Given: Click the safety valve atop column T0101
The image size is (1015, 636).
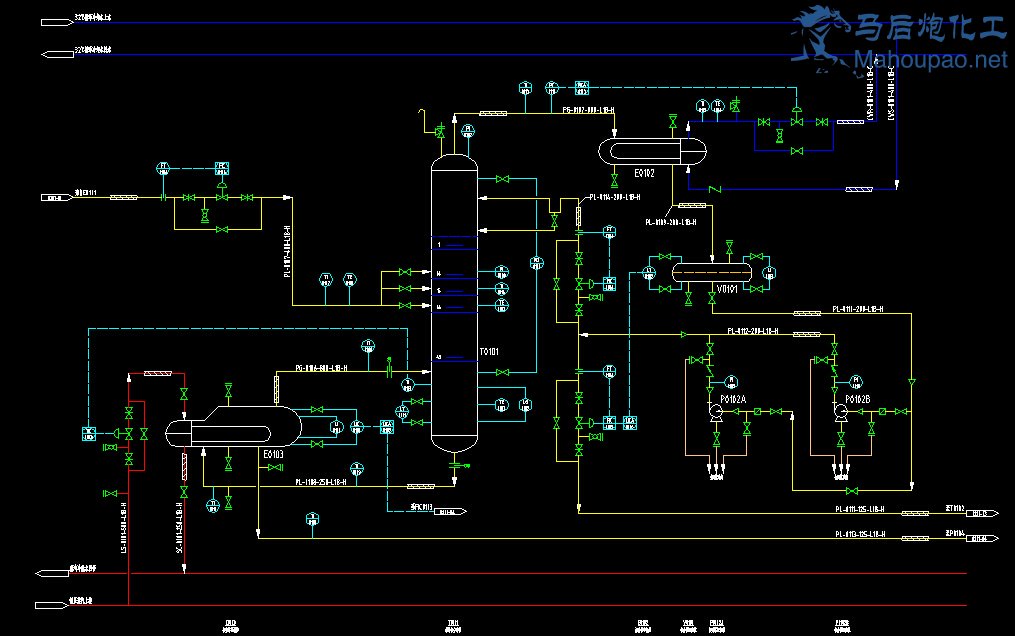Looking at the screenshot, I should [440, 131].
